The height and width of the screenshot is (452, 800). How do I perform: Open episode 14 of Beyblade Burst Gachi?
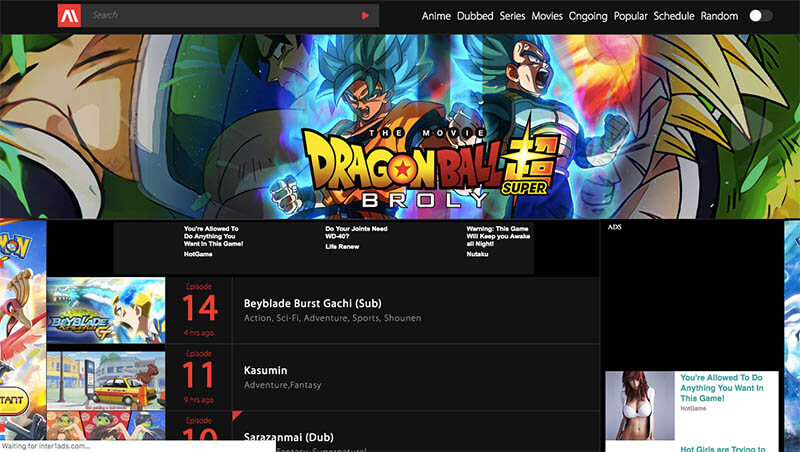tap(199, 308)
